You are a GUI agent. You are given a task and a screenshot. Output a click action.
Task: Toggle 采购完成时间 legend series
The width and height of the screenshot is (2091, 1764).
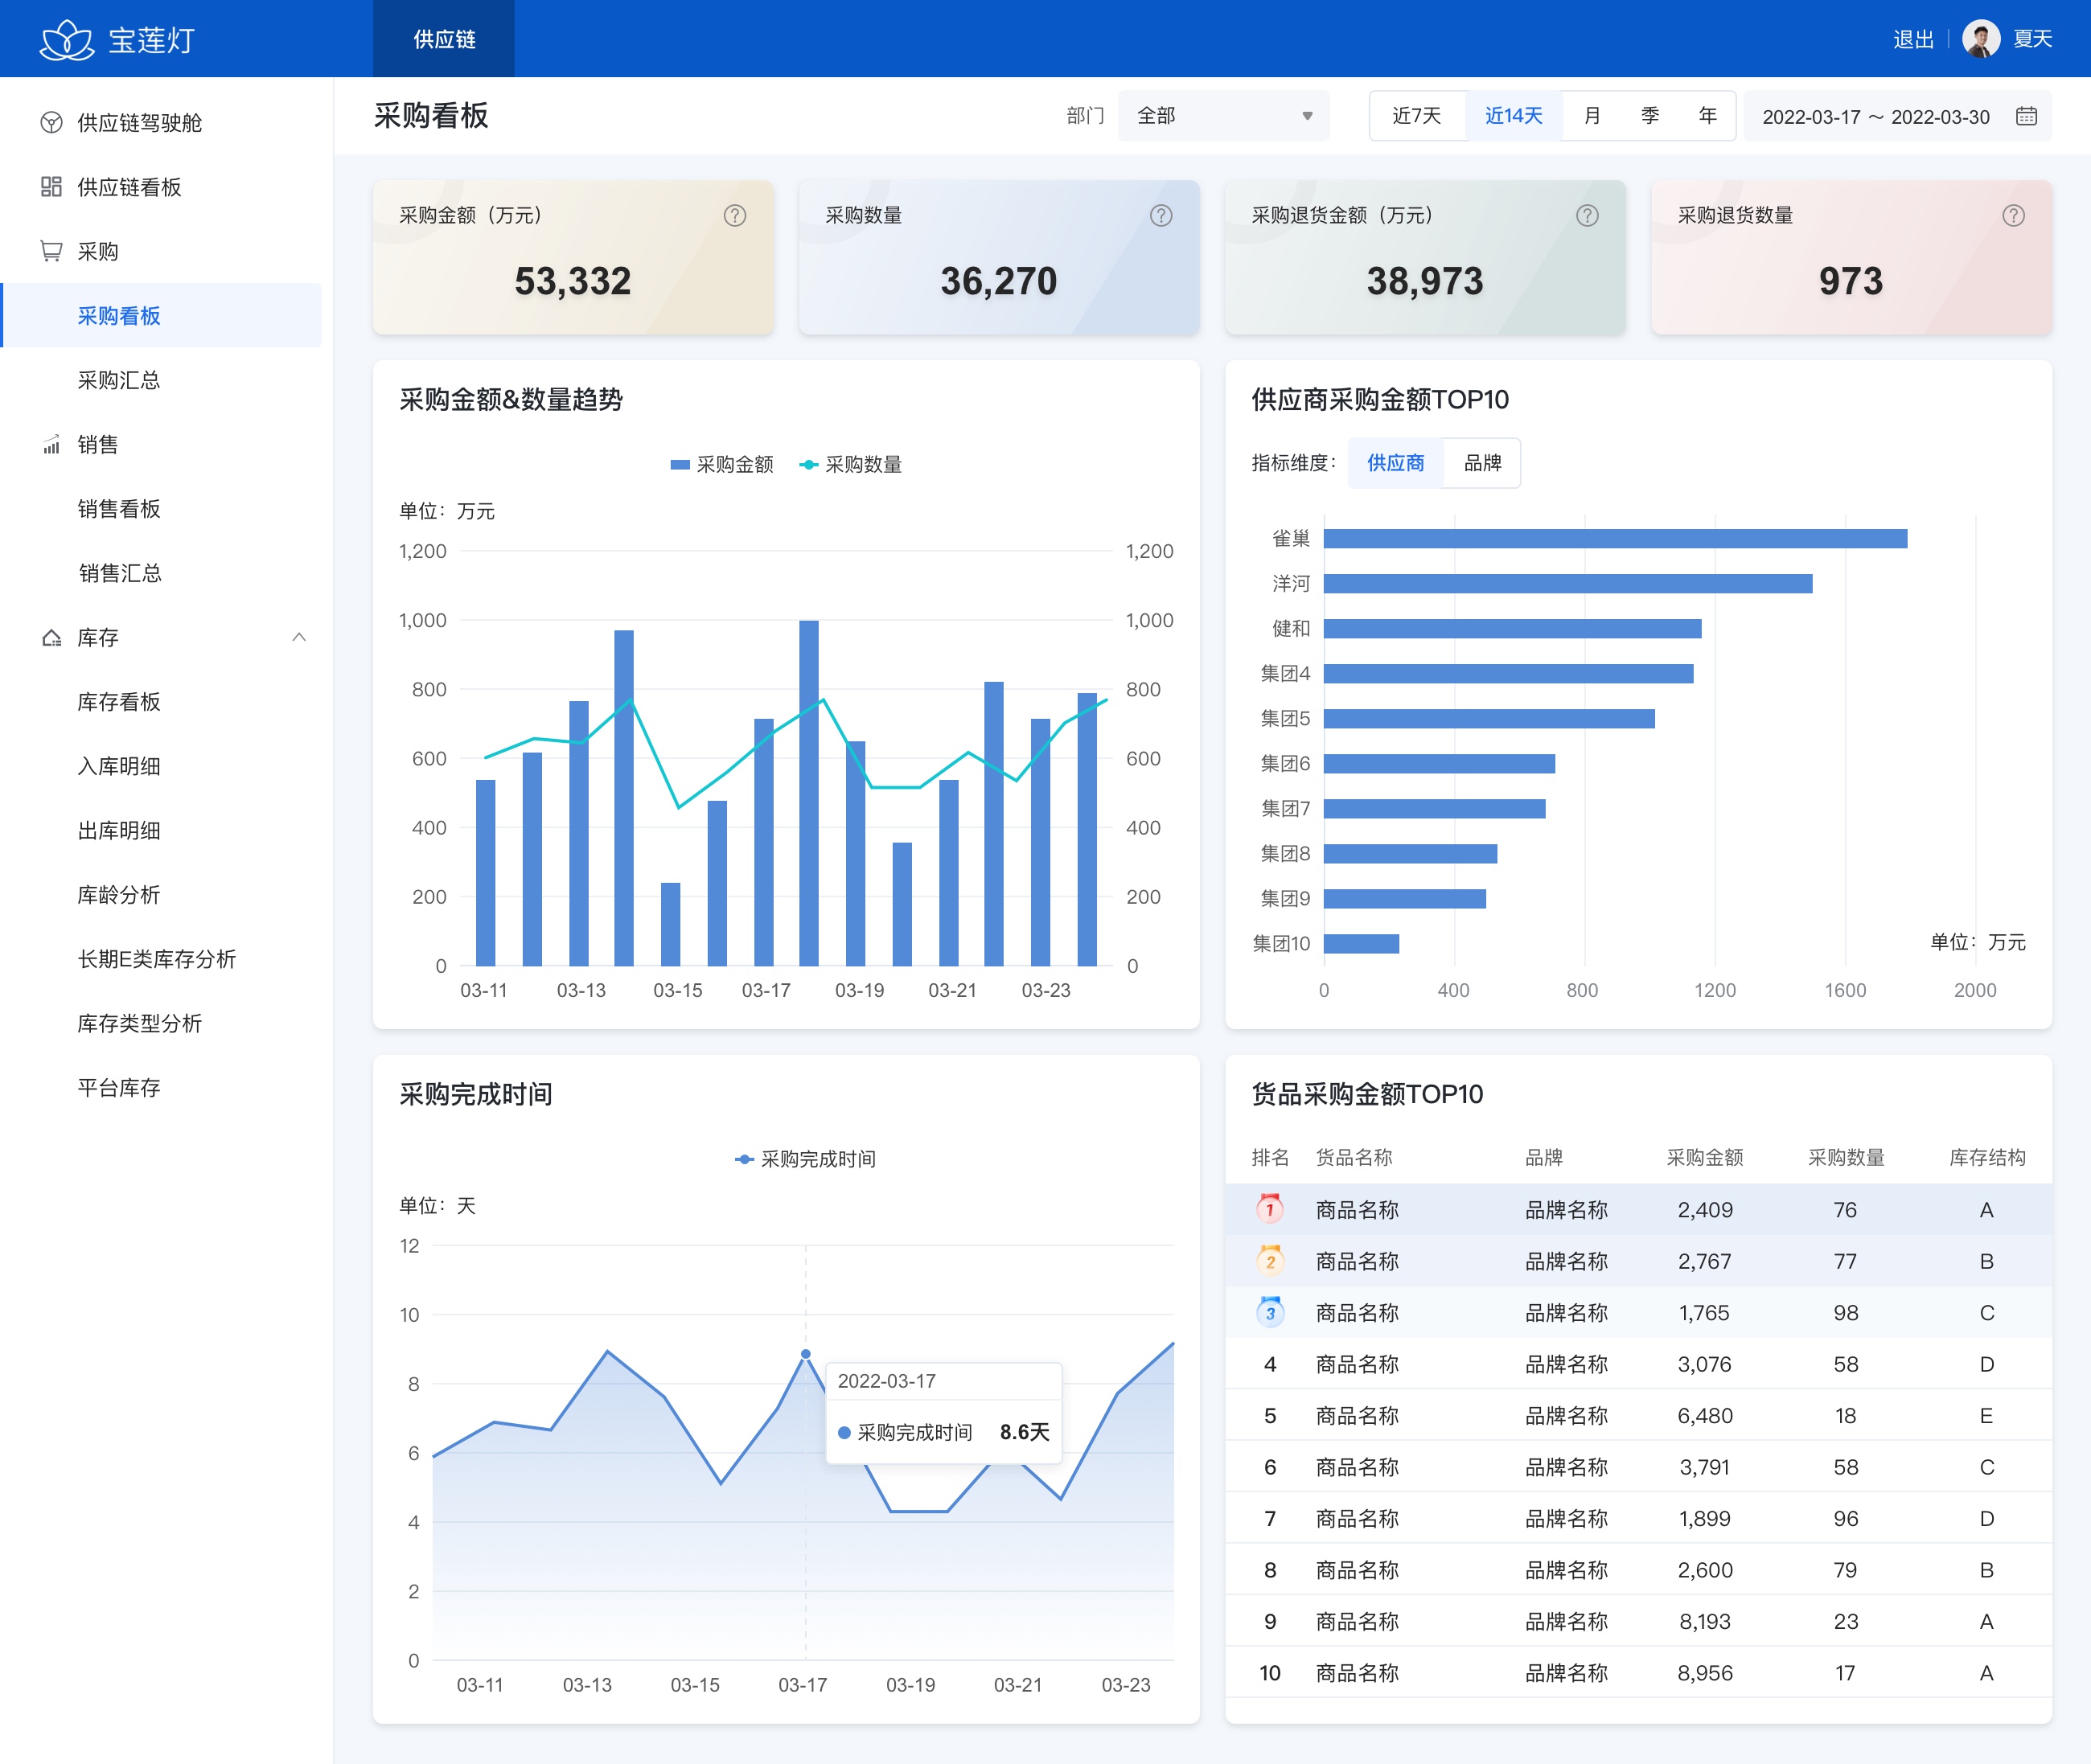point(805,1159)
